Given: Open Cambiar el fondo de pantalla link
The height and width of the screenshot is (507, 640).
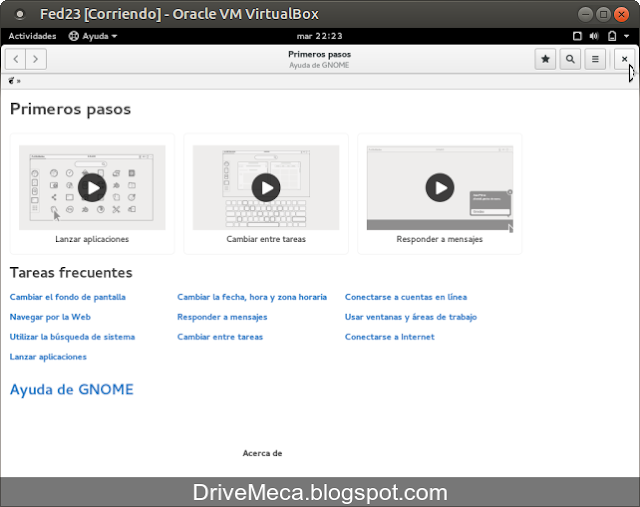Looking at the screenshot, I should (68, 297).
